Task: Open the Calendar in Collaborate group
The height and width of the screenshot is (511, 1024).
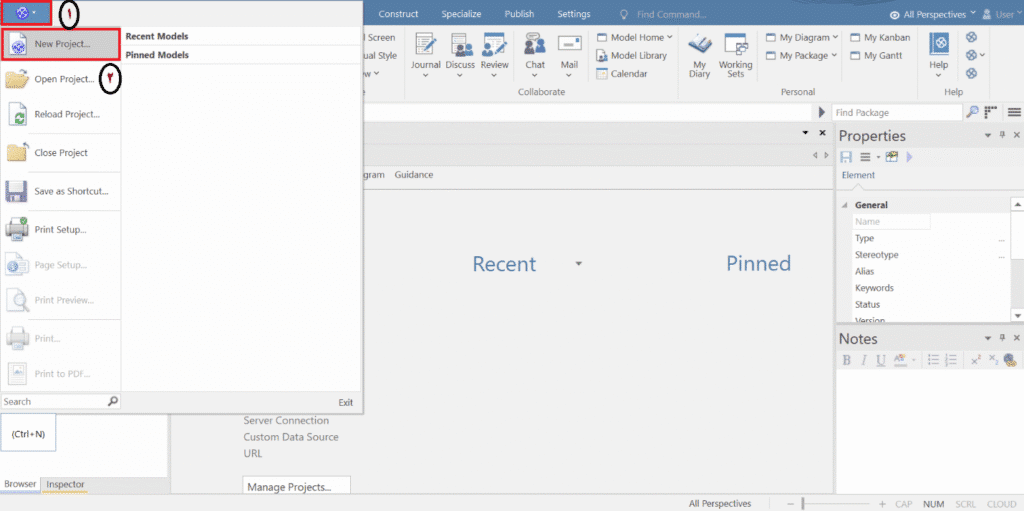Action: (x=622, y=74)
